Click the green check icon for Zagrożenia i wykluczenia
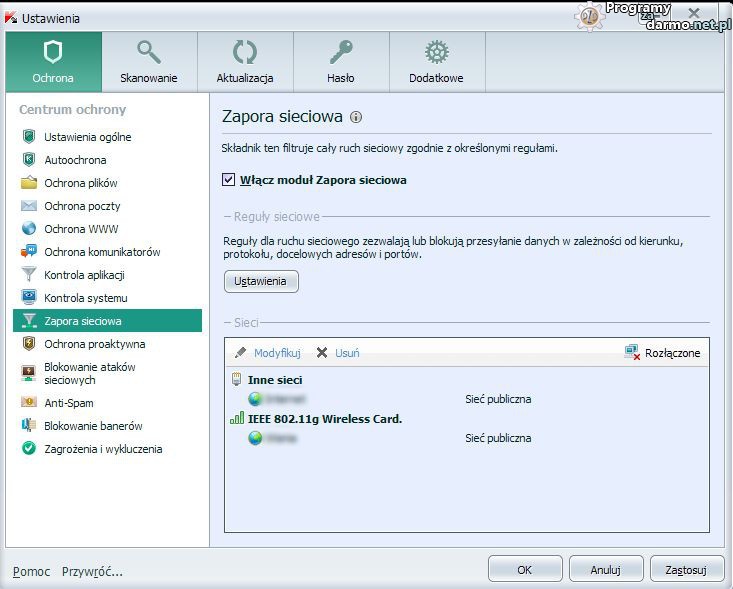The height and width of the screenshot is (589, 733). 29,448
